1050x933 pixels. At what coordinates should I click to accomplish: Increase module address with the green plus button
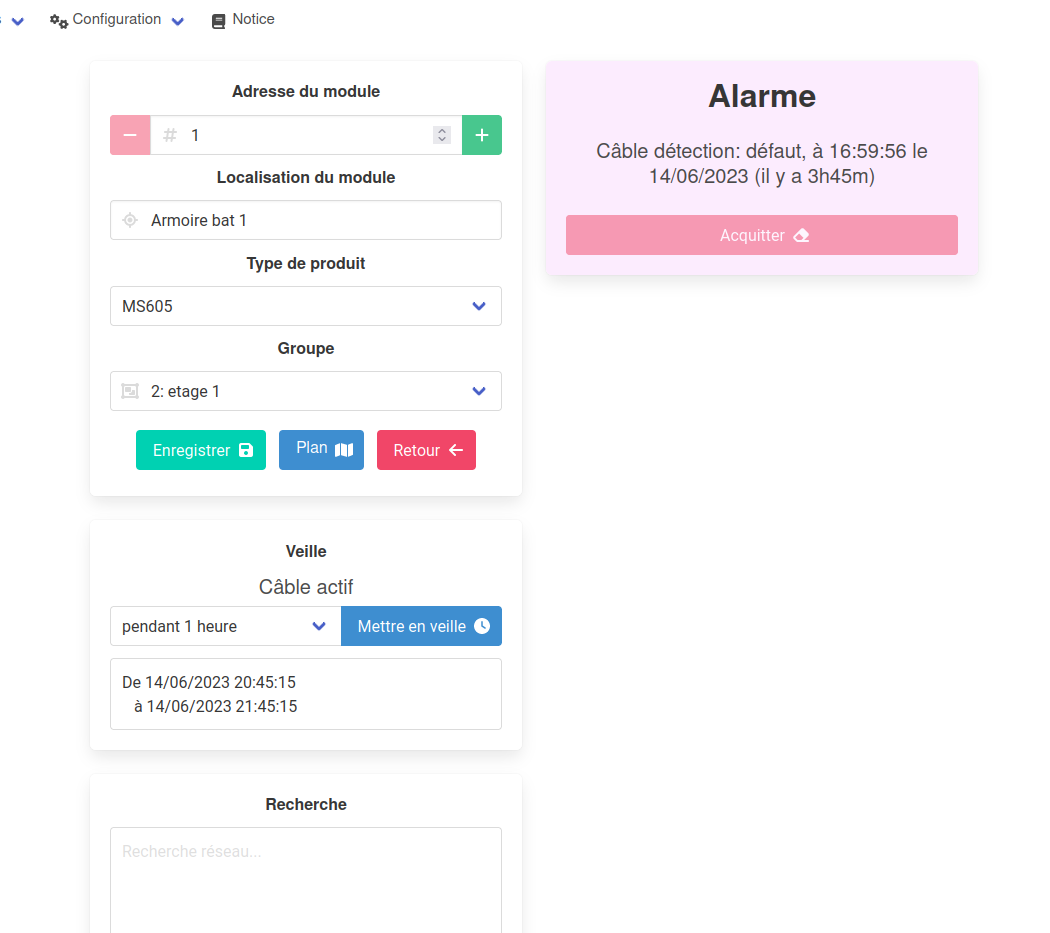tap(482, 134)
